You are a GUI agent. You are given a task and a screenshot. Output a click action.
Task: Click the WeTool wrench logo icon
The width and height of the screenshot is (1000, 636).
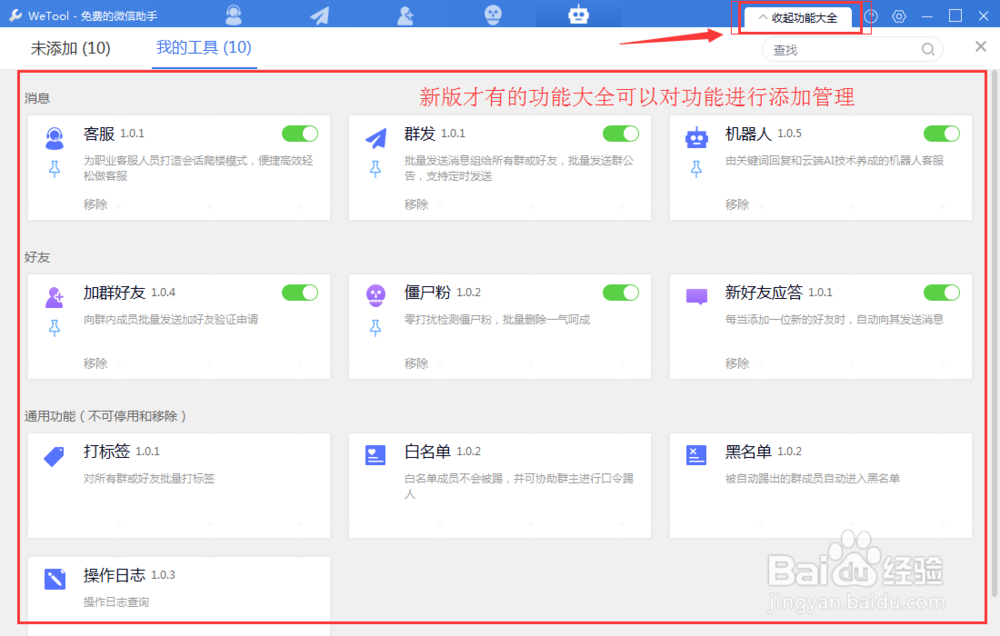click(15, 15)
